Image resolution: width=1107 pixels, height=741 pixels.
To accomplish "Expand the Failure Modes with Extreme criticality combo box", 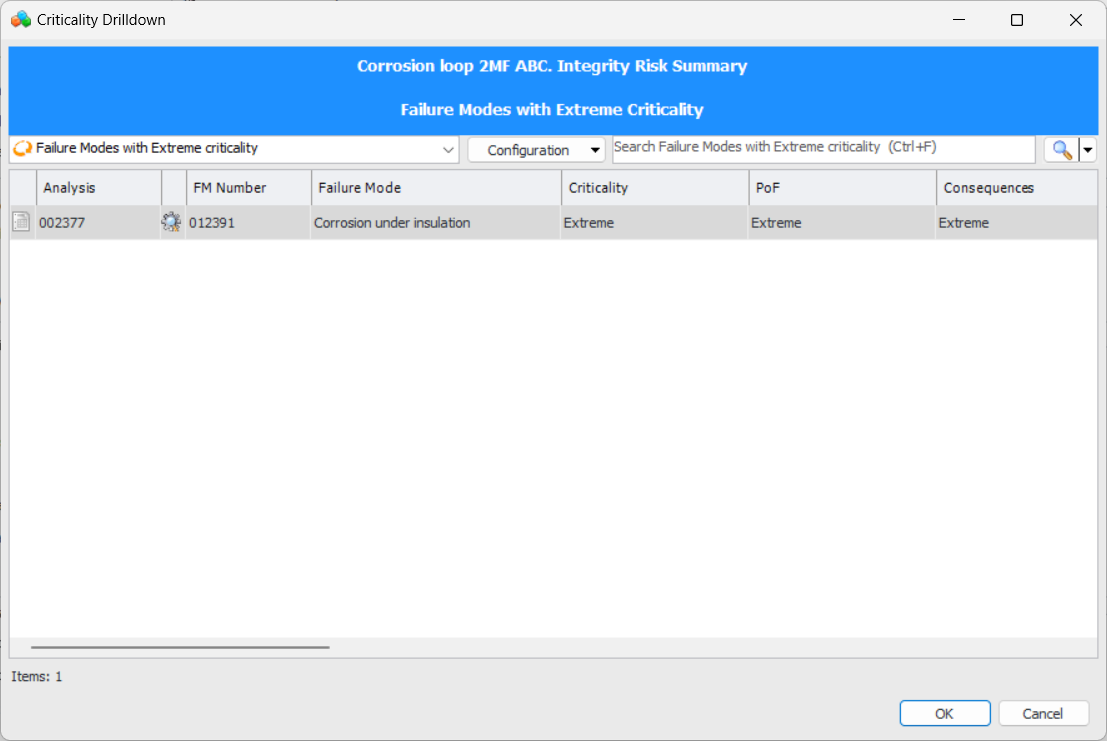I will (x=448, y=150).
